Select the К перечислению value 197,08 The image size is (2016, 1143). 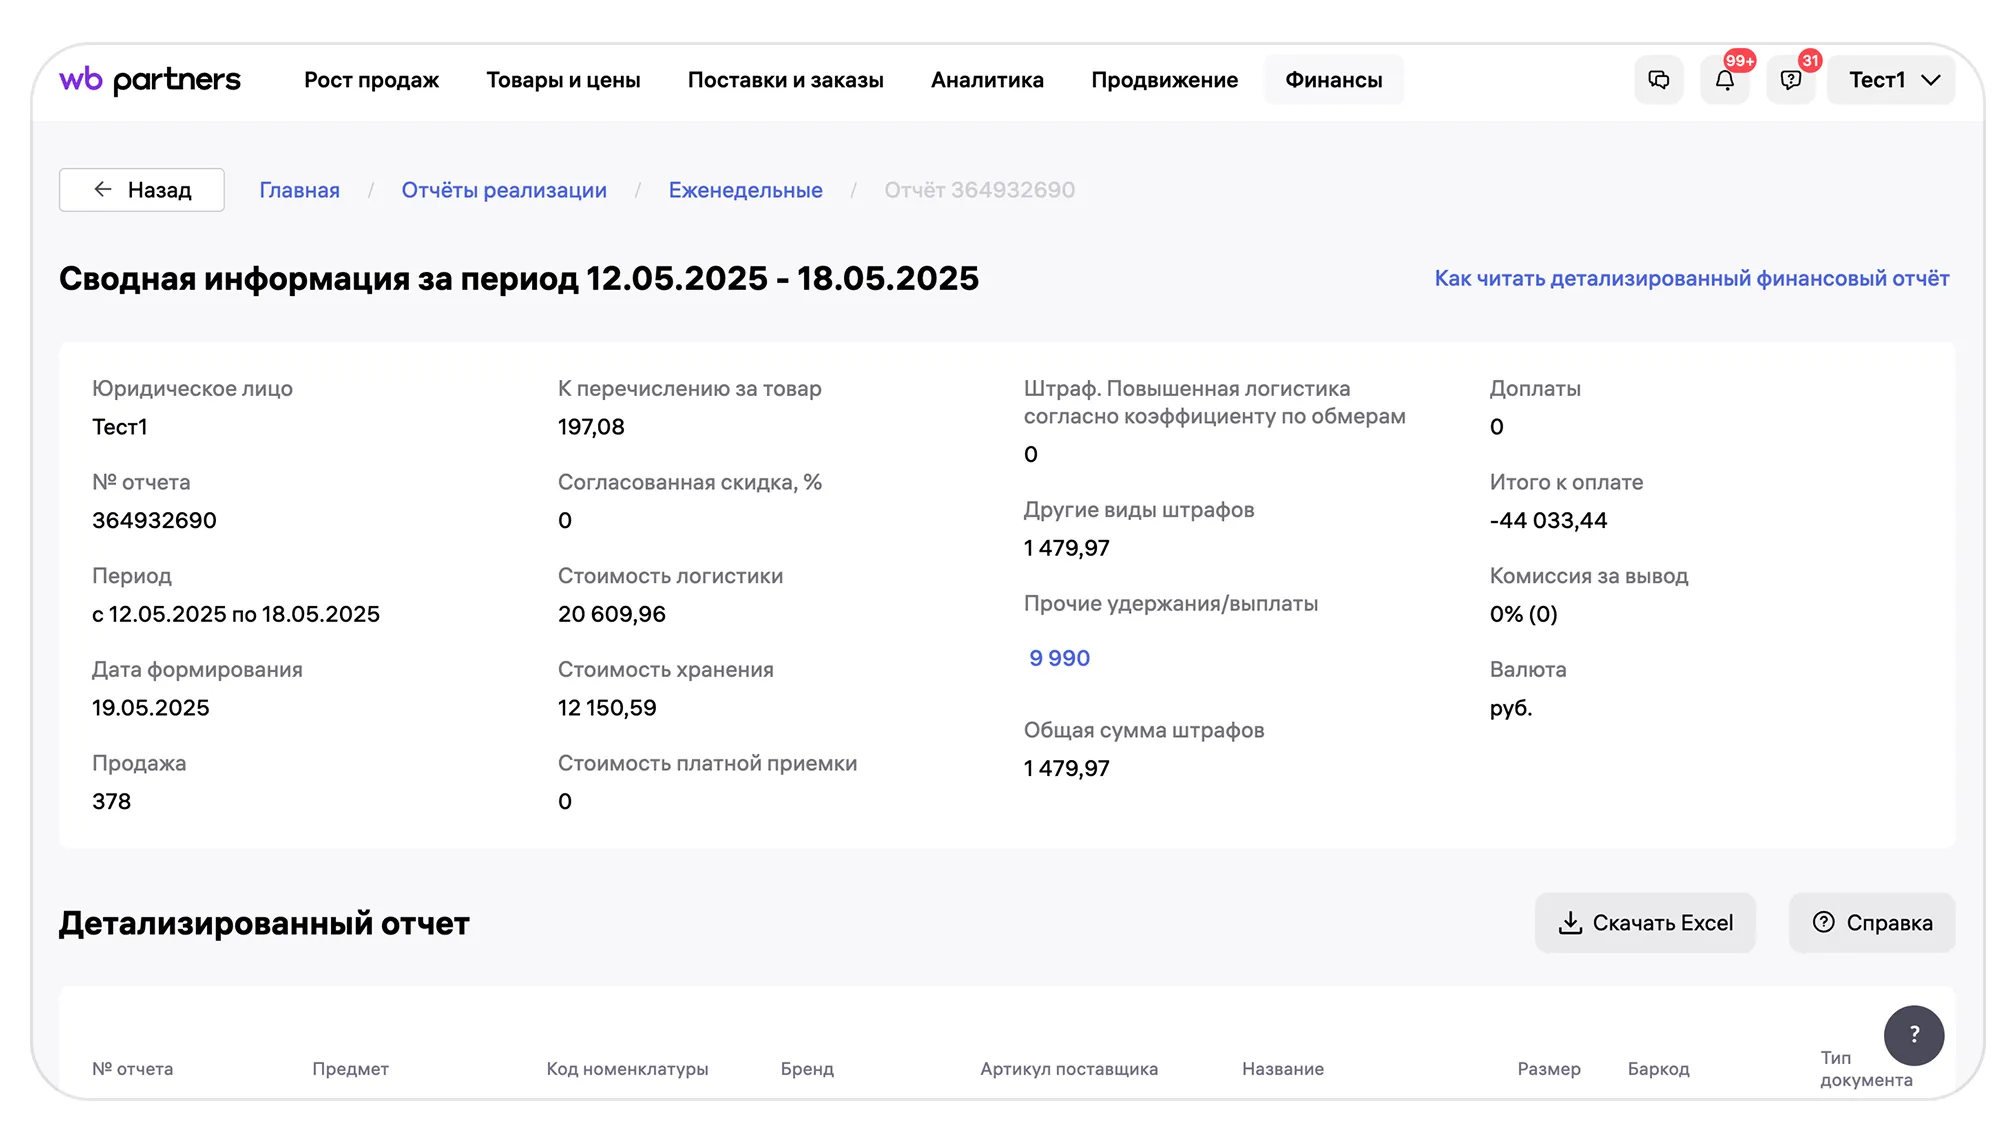pos(591,427)
